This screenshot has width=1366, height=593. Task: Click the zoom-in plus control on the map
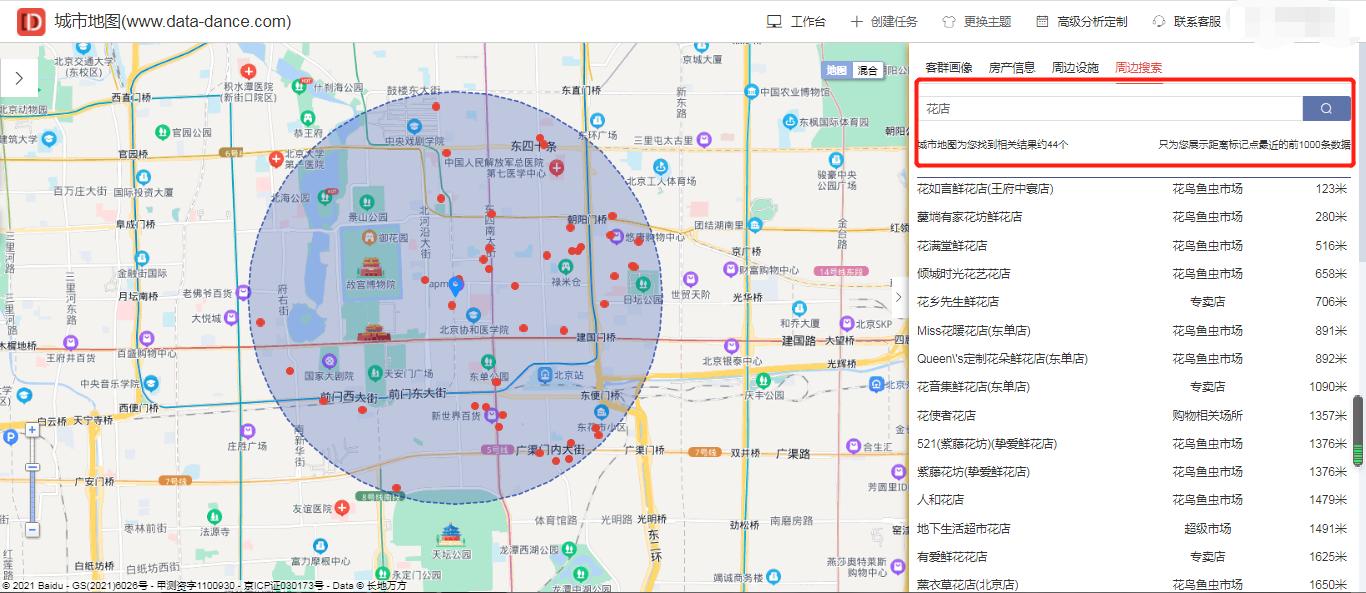[32, 429]
